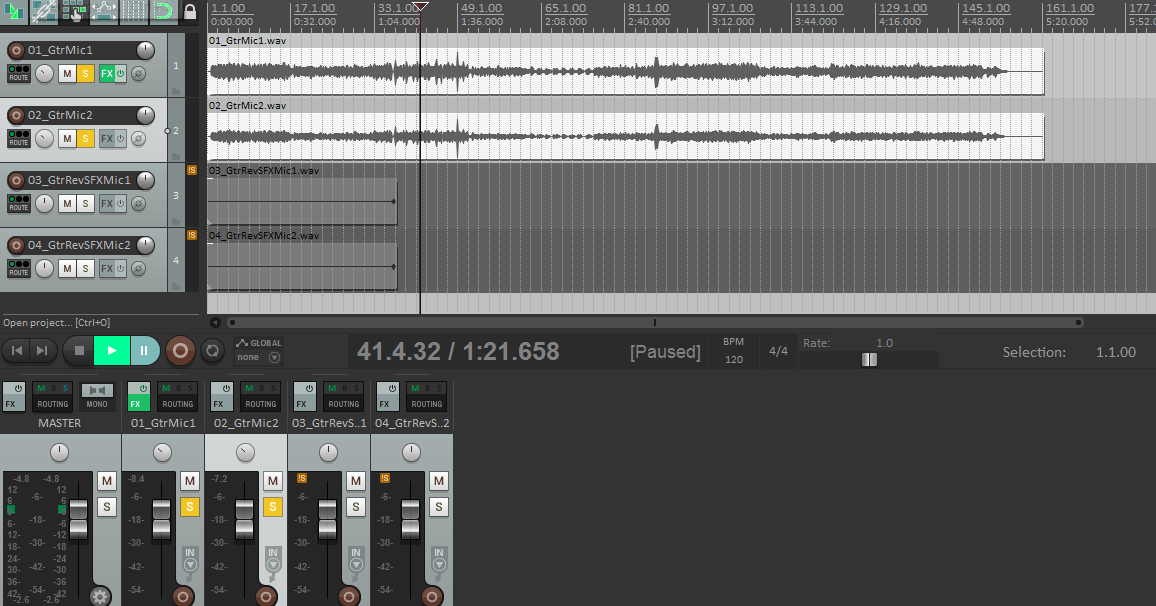1156x606 pixels.
Task: Click the ROUTE button on 04_GtrRevSFXMic2
Action: click(x=17, y=268)
